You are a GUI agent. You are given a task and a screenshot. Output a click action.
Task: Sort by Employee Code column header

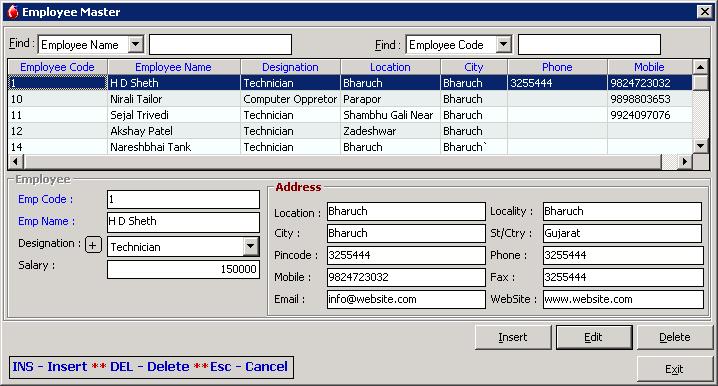click(x=58, y=67)
